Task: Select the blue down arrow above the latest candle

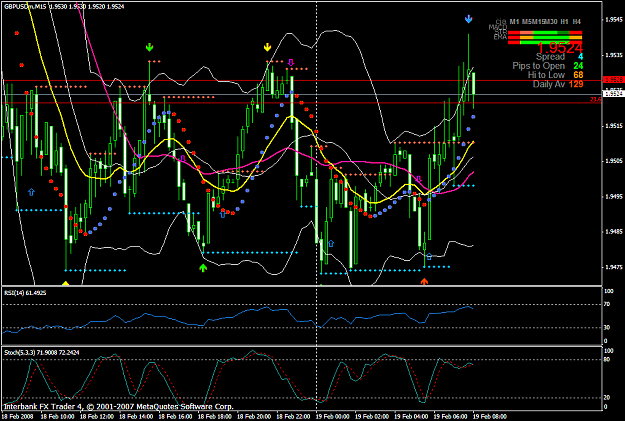Action: (x=468, y=19)
